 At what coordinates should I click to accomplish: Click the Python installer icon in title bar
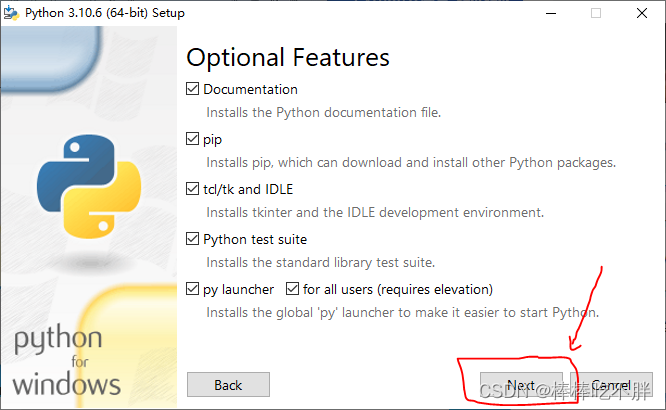(x=11, y=13)
